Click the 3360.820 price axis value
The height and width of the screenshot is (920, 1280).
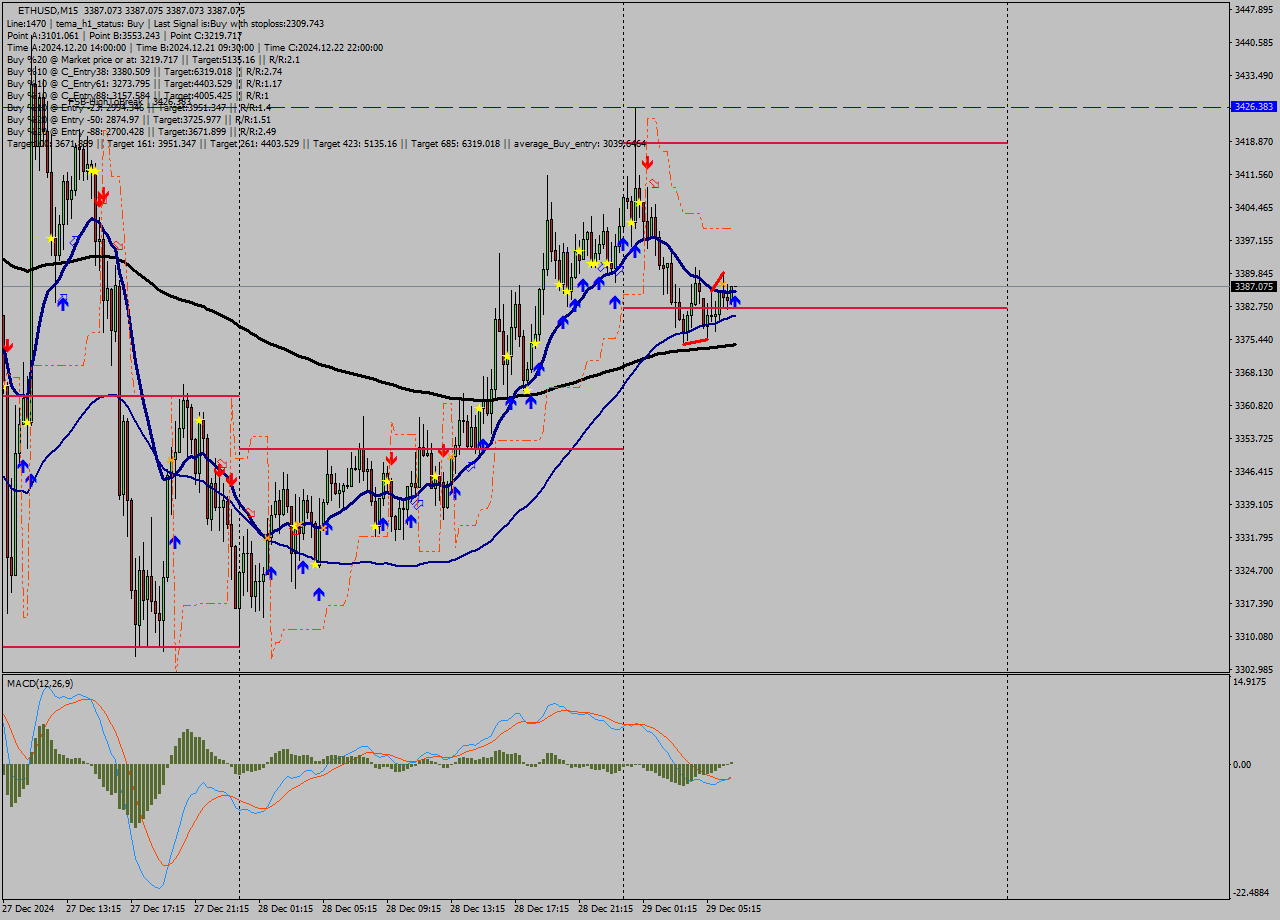[1255, 405]
